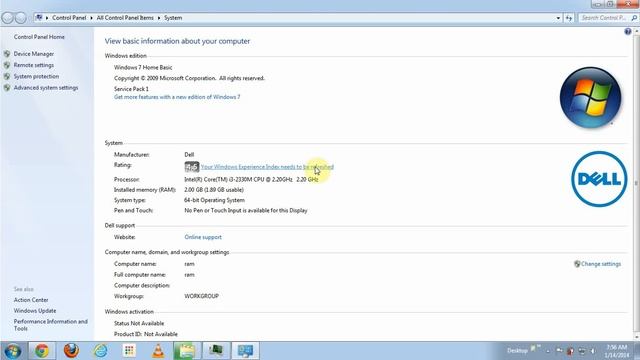Open Windows Update under See also
This screenshot has width=640, height=360.
point(35,311)
